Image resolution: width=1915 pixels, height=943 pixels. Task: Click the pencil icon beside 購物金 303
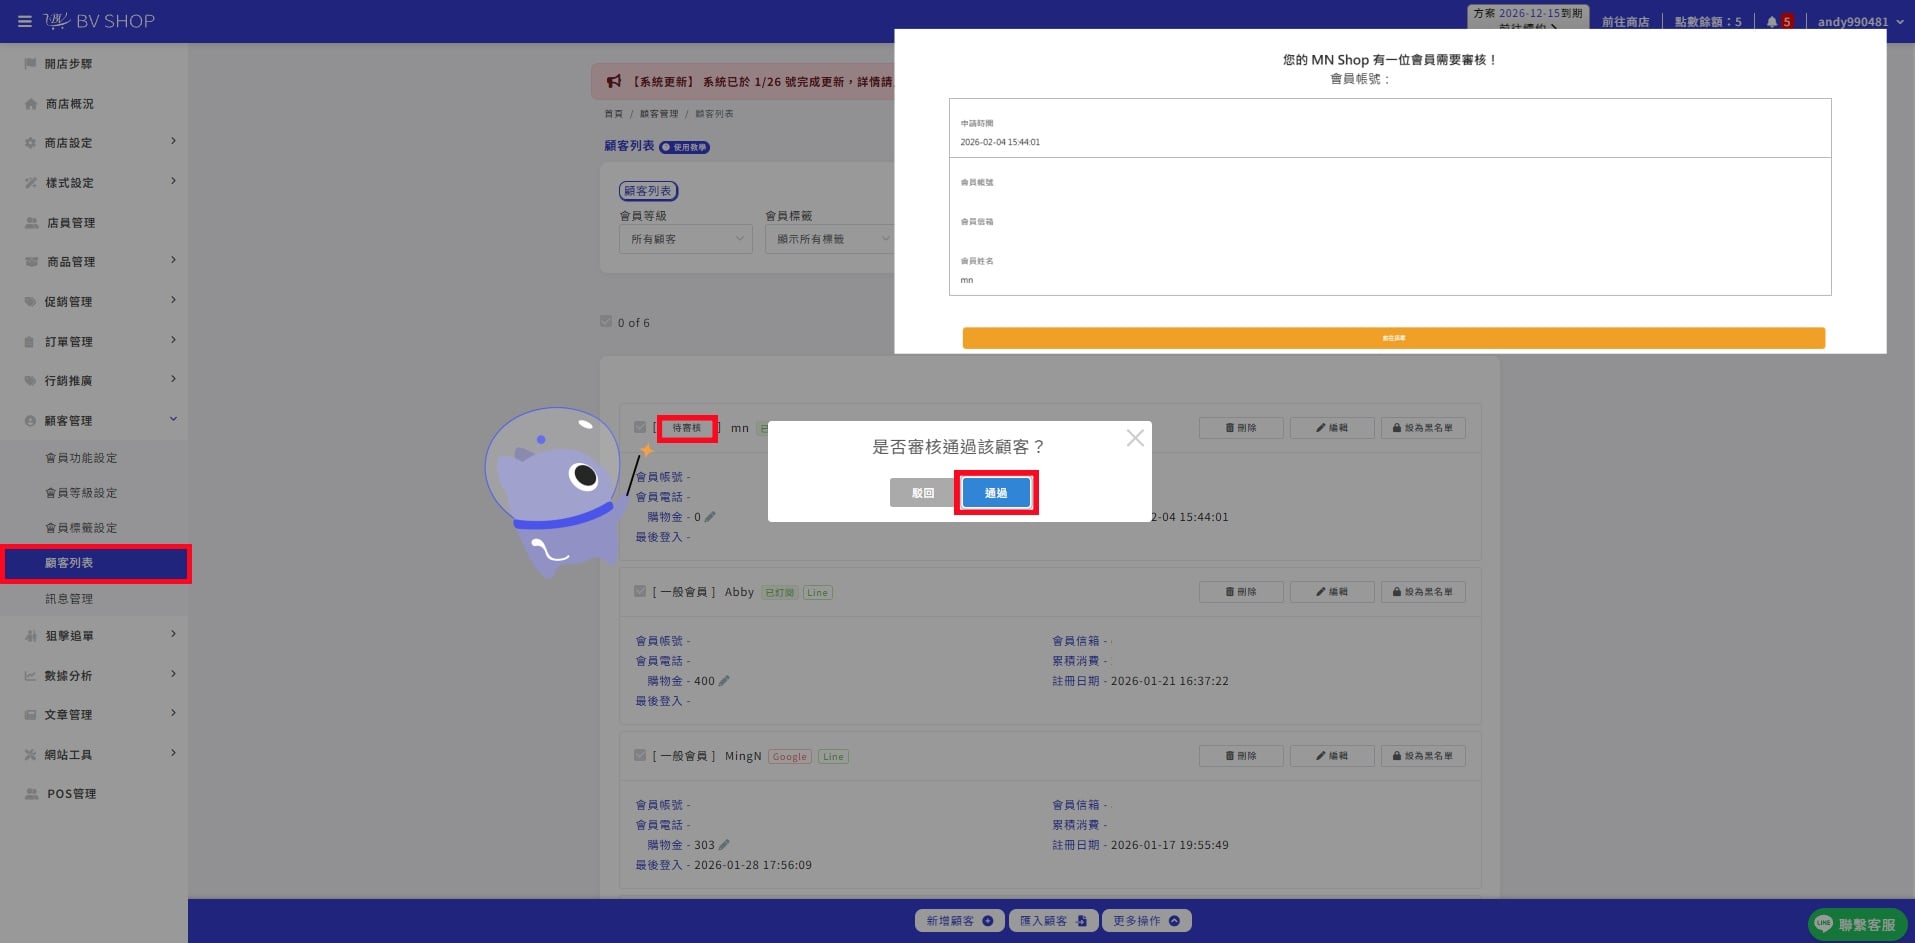click(x=724, y=845)
